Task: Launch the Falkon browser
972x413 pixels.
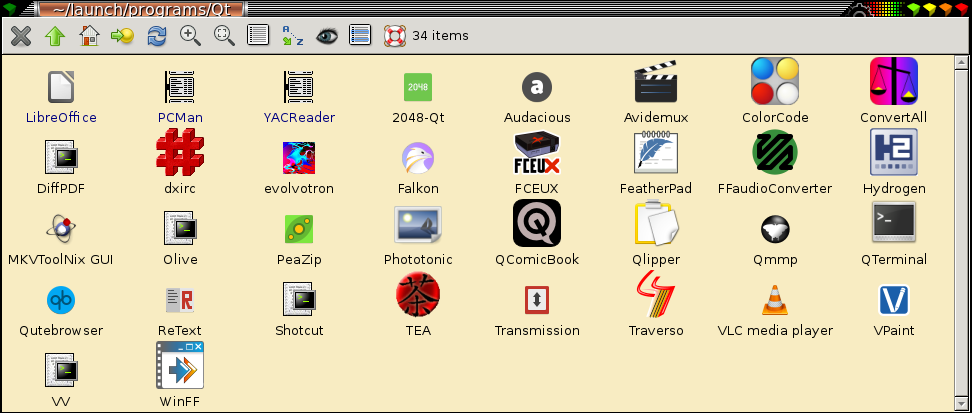Action: pyautogui.click(x=418, y=158)
